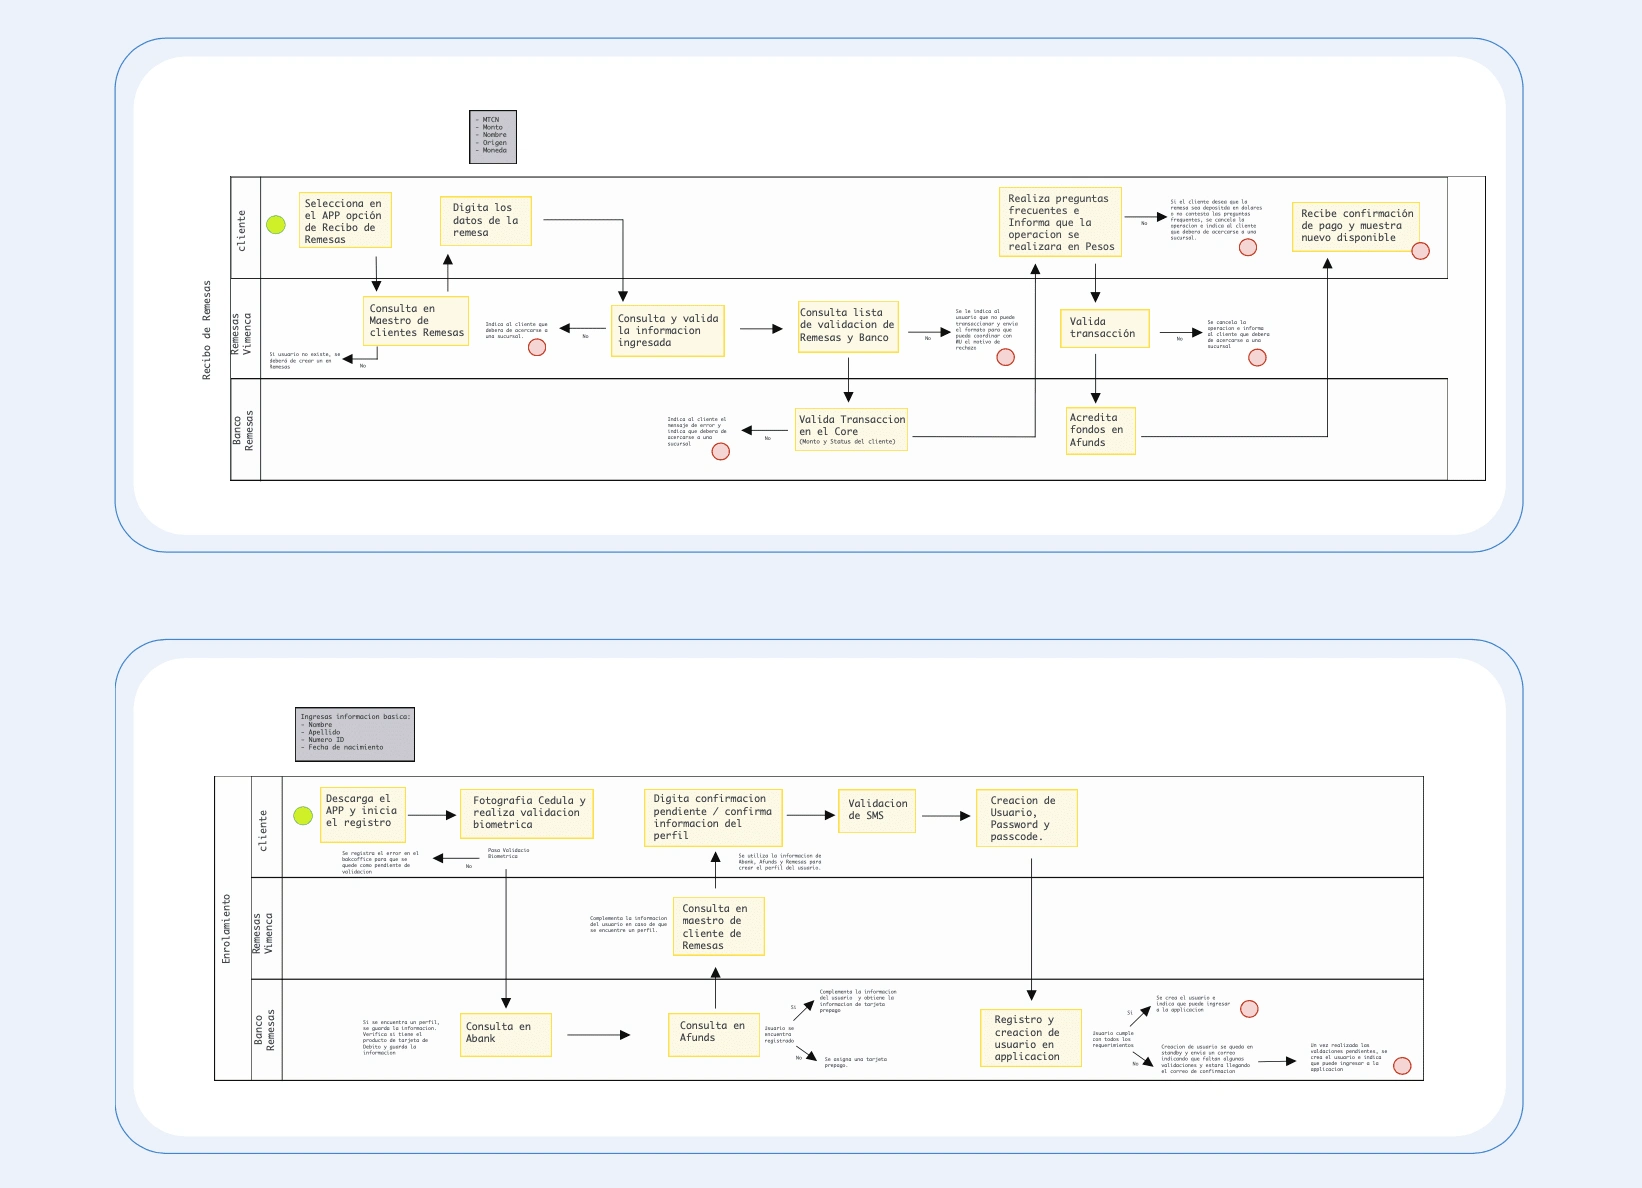Select 'Registro y creacion de usuario en applicacion' note
The width and height of the screenshot is (1642, 1188).
(x=1031, y=1038)
